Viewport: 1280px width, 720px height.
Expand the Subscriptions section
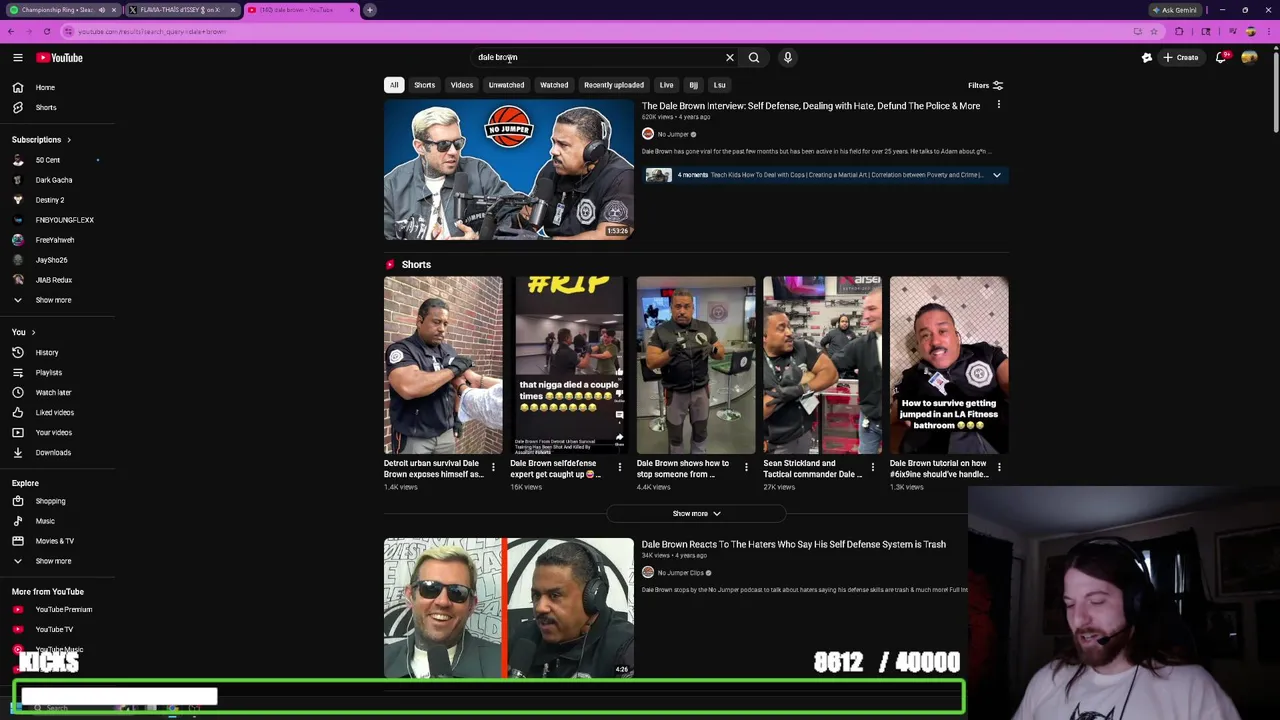point(41,140)
